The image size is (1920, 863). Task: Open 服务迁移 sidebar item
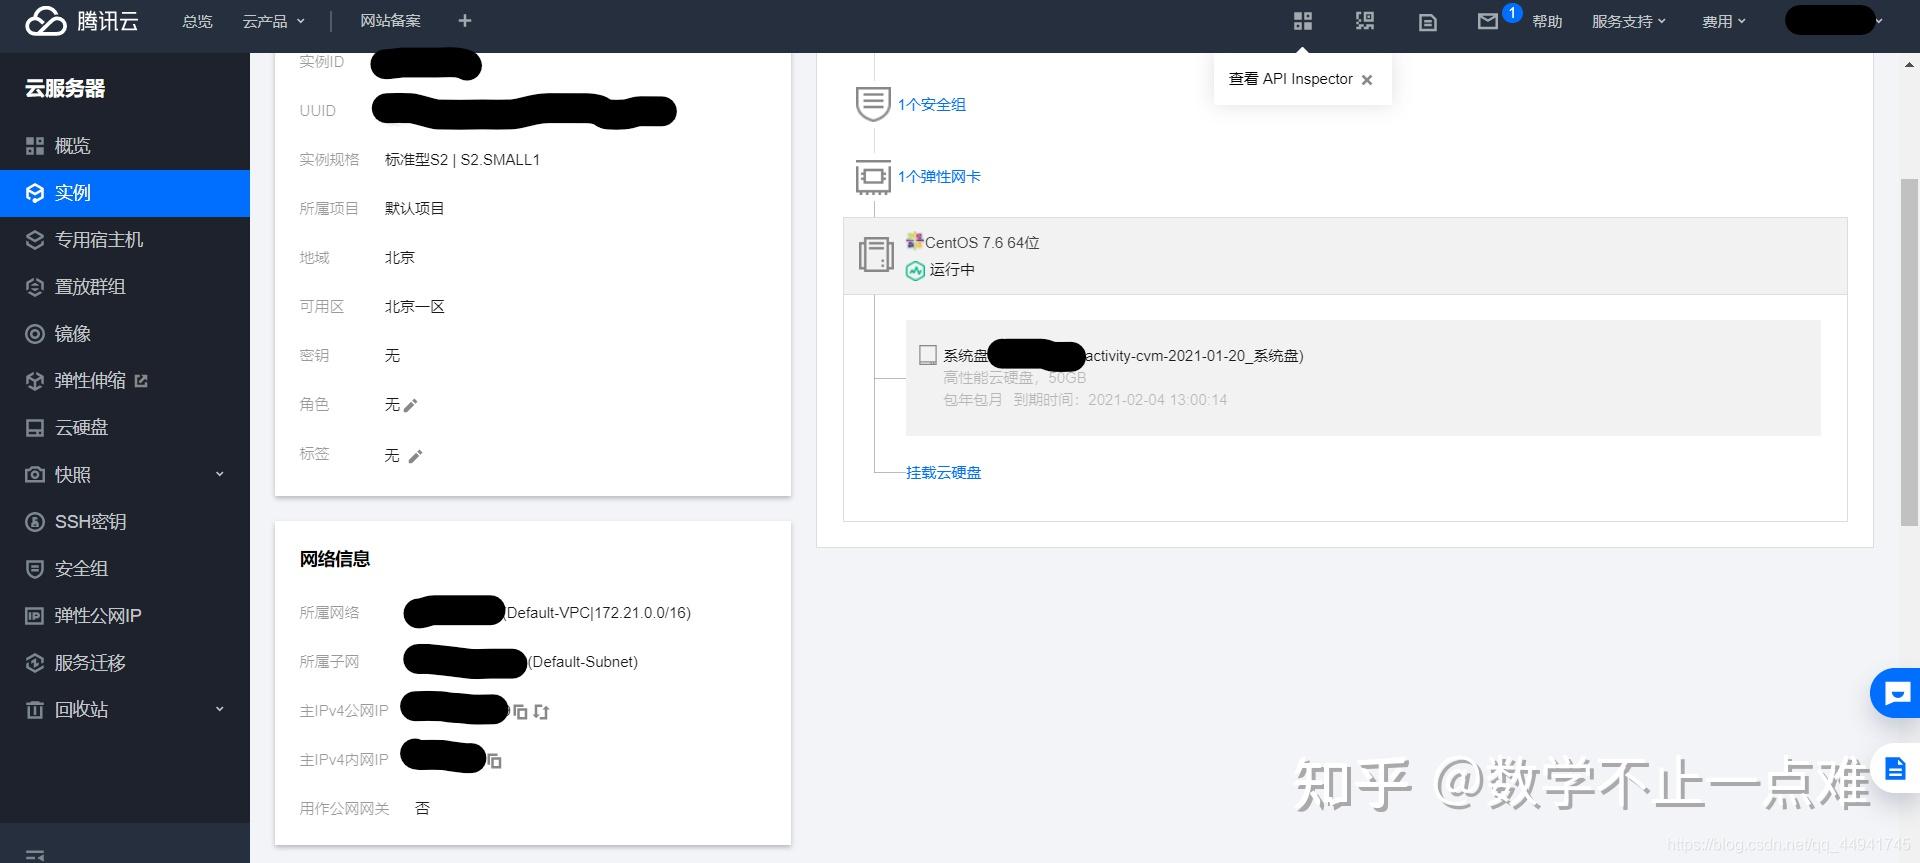point(125,663)
